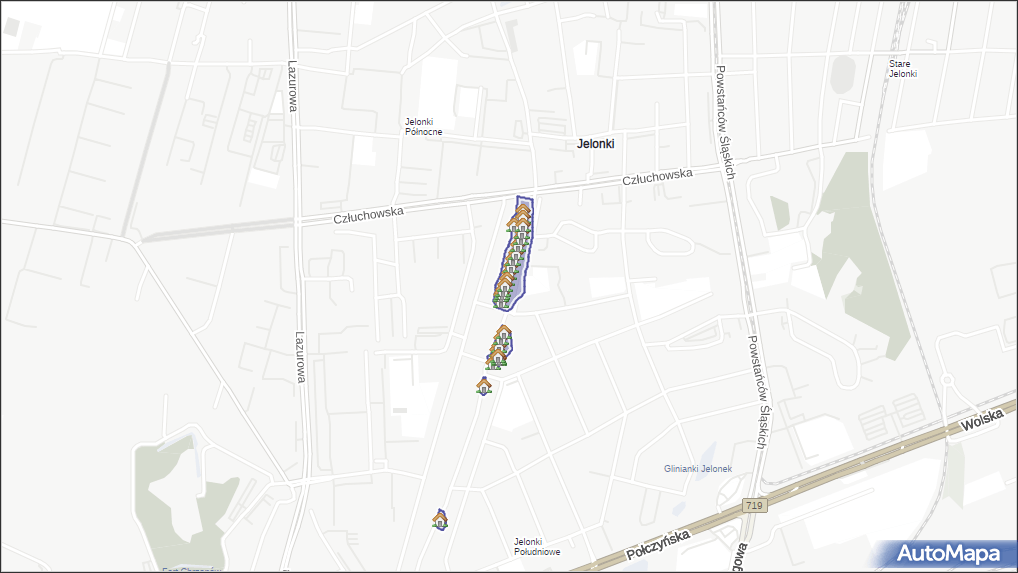1018x573 pixels.
Task: Click the right Człuchowska street label
Action: (657, 177)
